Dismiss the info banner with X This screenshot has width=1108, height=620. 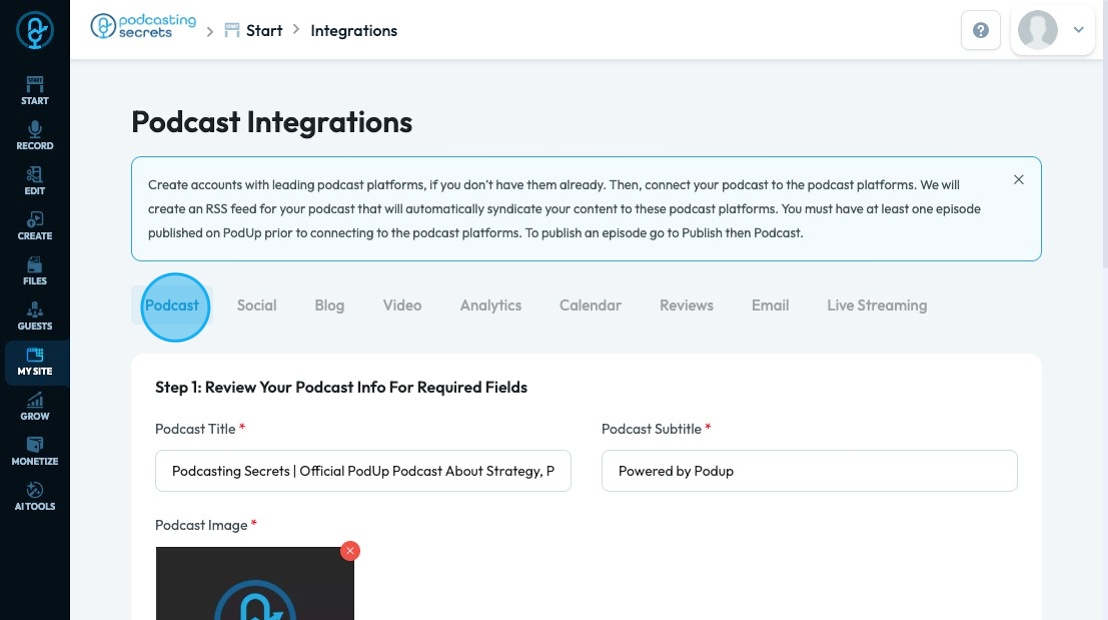click(x=1018, y=180)
